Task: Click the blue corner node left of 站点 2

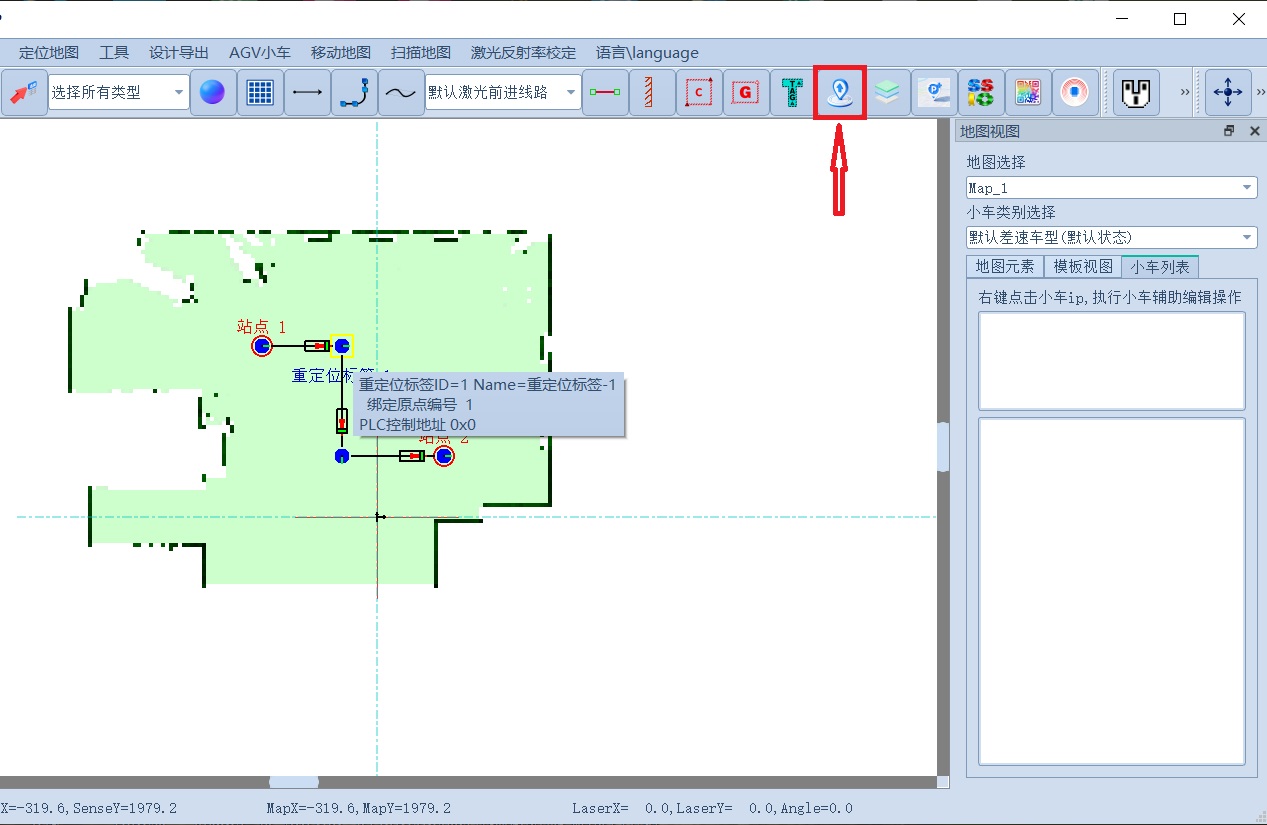Action: [x=342, y=456]
